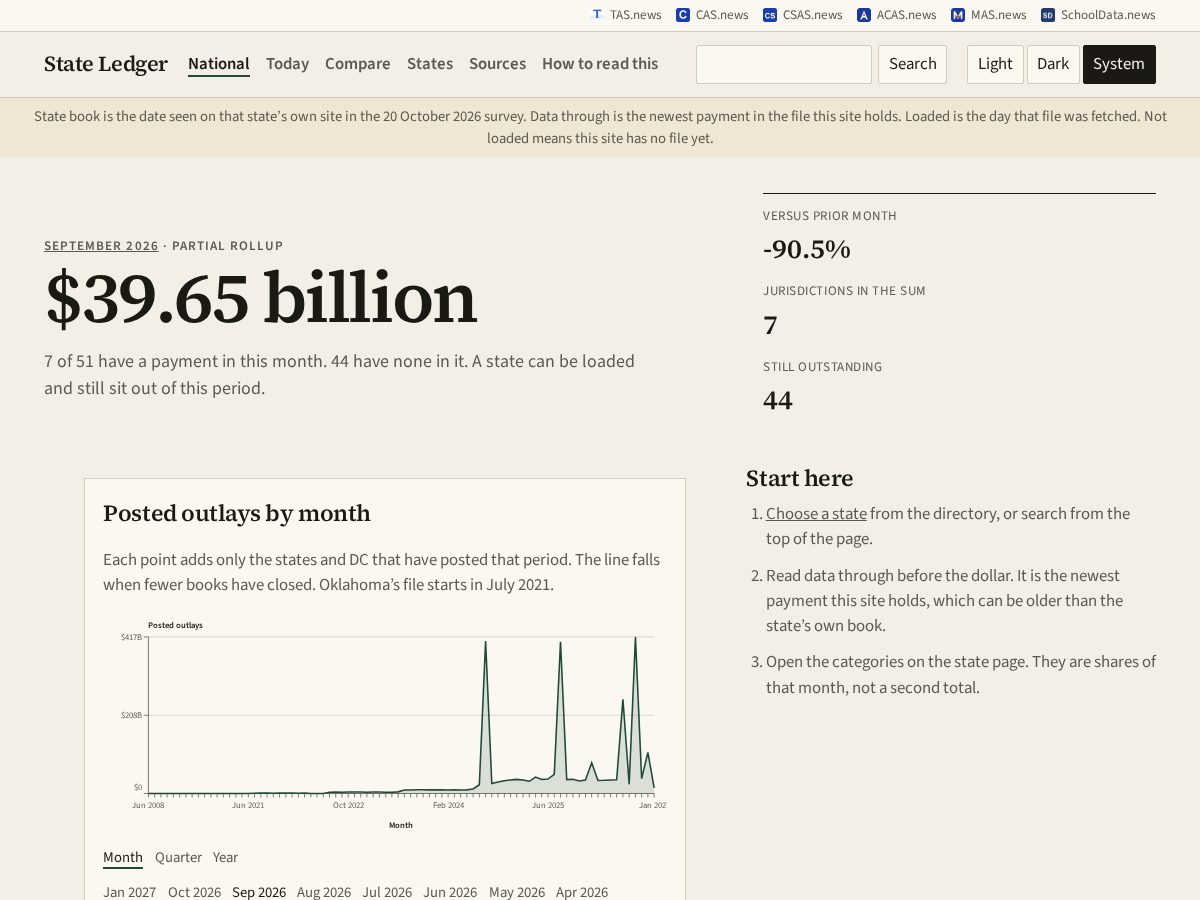Select the May 2026 period
Viewport: 1200px width, 900px height.
click(x=517, y=892)
